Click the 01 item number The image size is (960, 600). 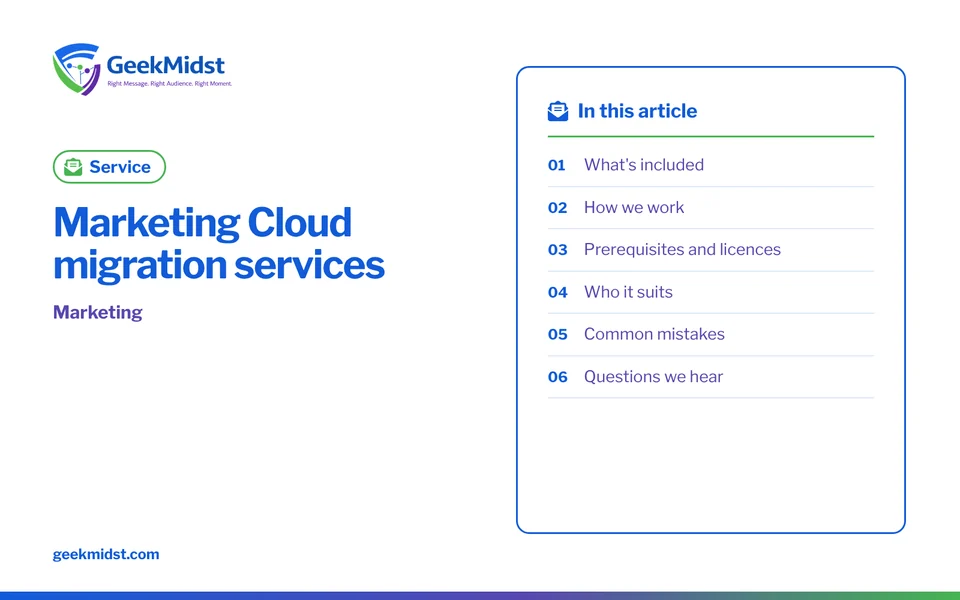[557, 165]
